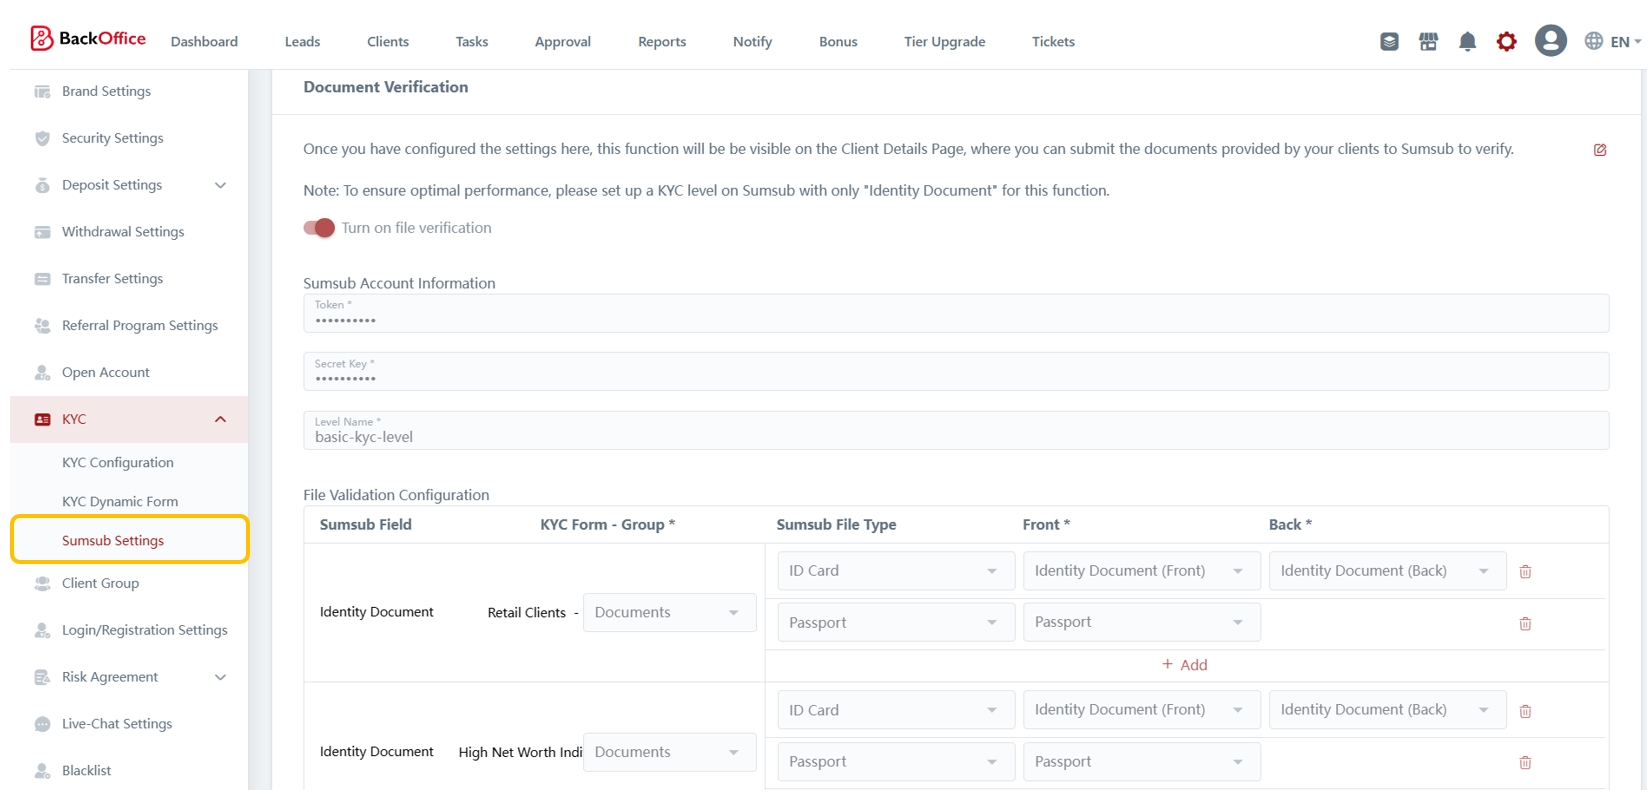Viewport: 1651px width, 796px height.
Task: Open the EN language selector
Action: 1612,42
